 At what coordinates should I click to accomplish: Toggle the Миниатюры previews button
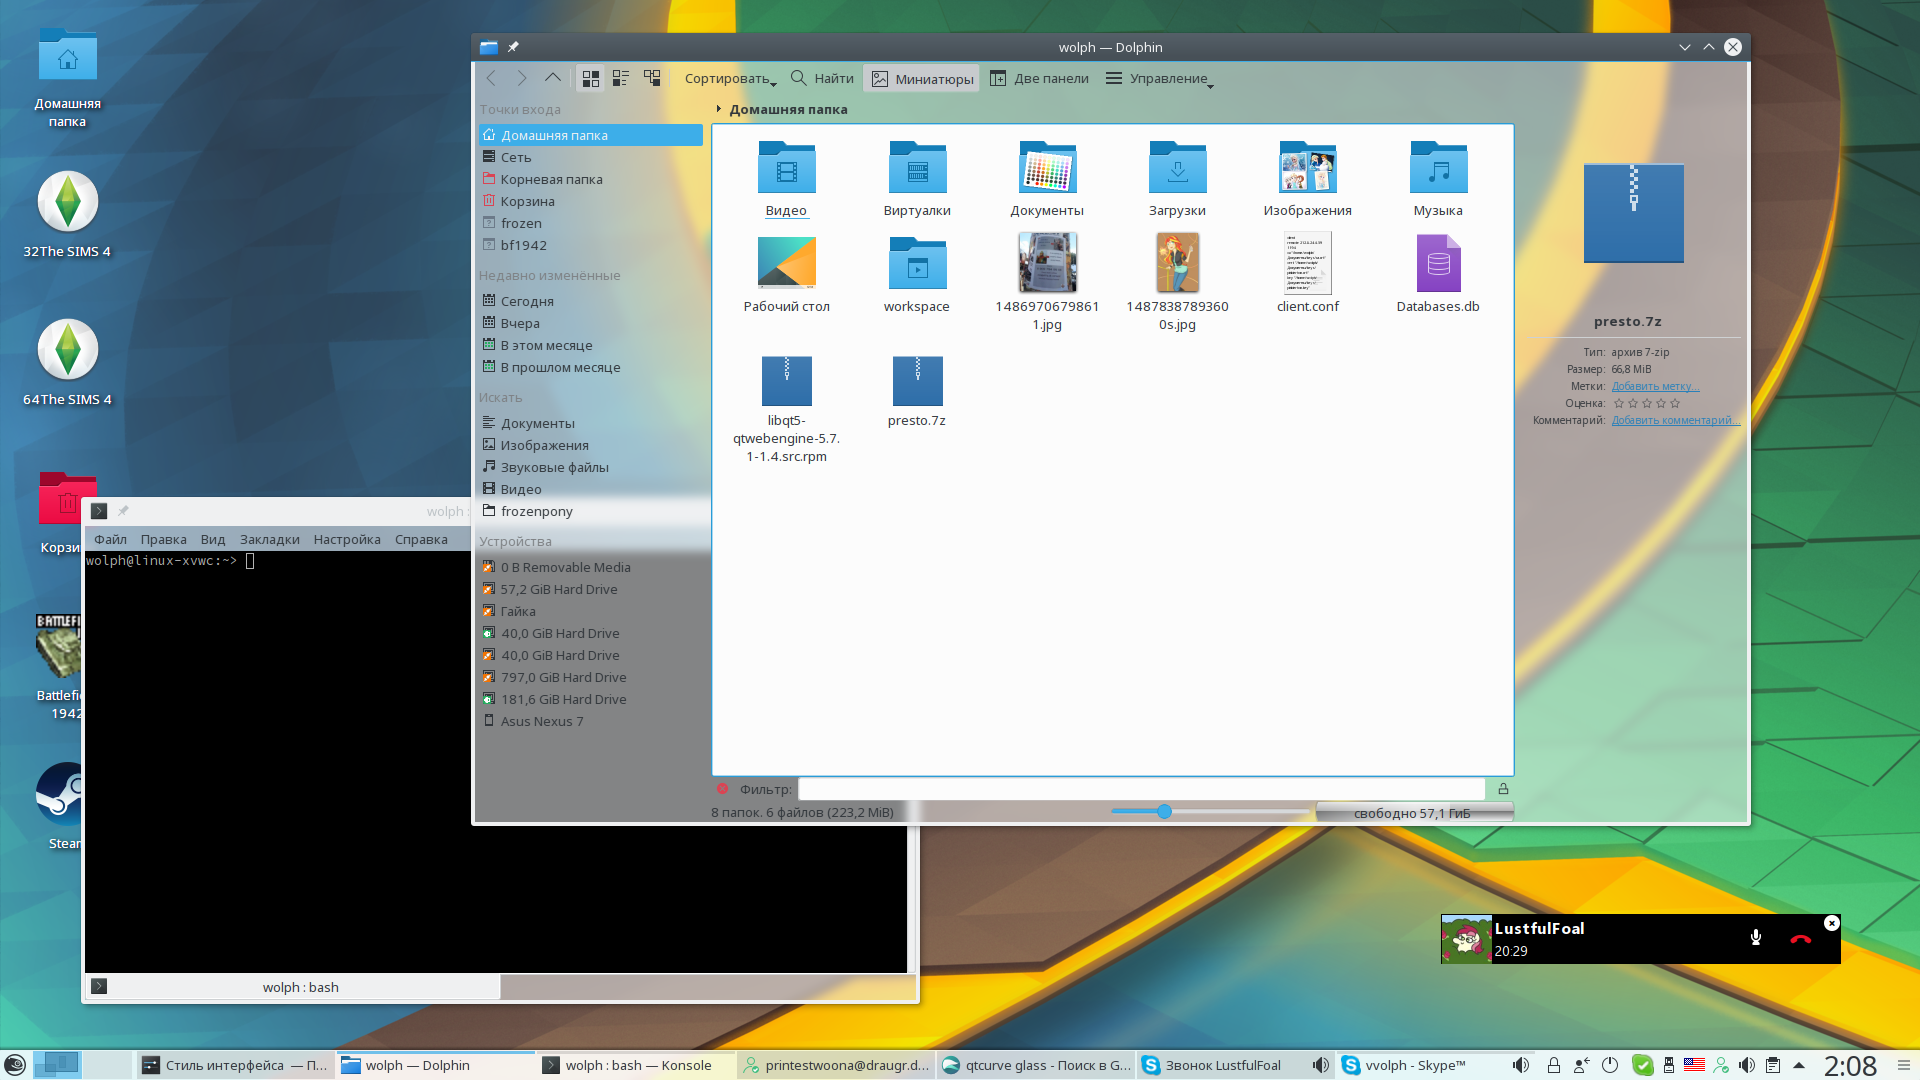(922, 79)
